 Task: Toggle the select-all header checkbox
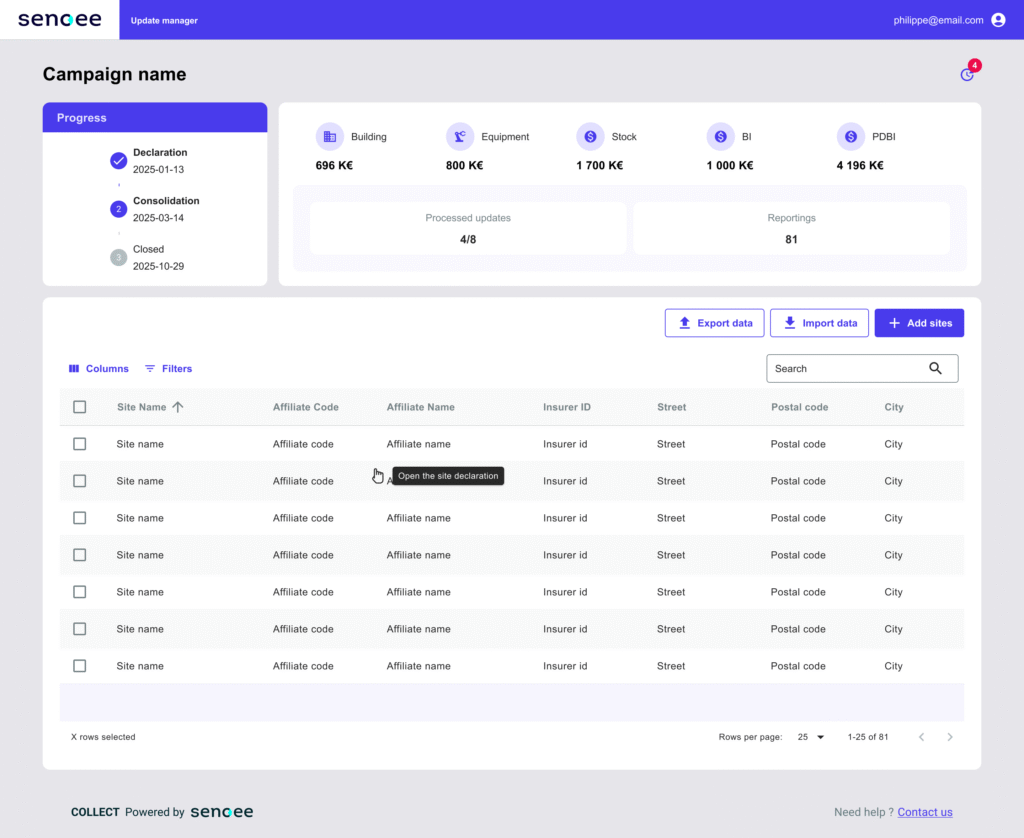[x=80, y=407]
